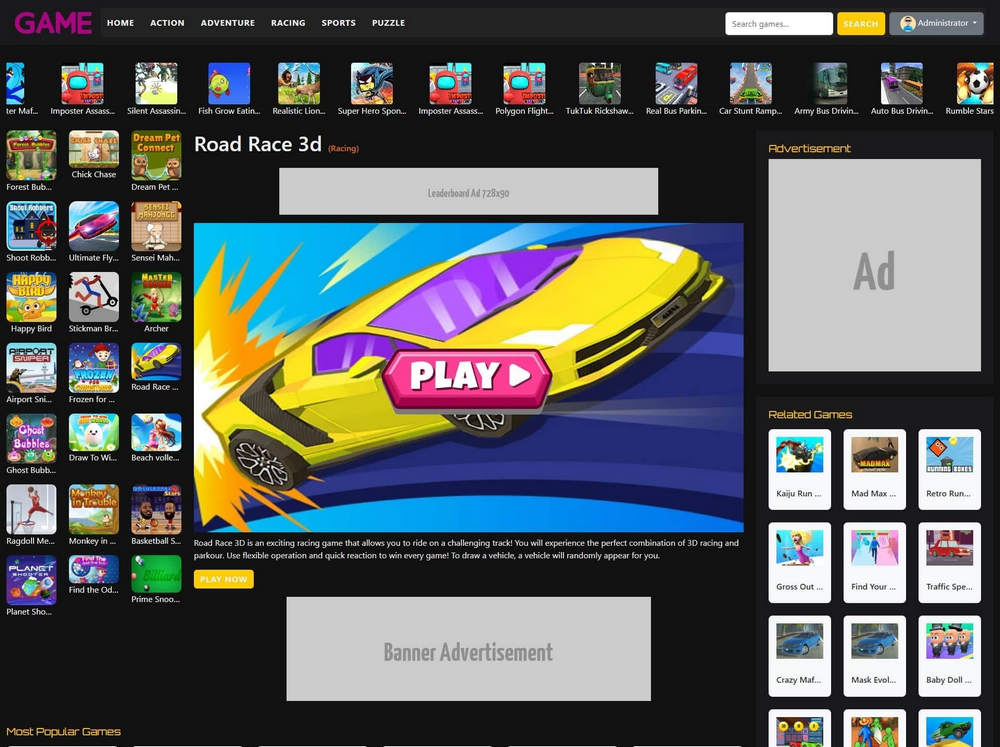
Task: Open the Mad Max related game card
Action: click(874, 470)
